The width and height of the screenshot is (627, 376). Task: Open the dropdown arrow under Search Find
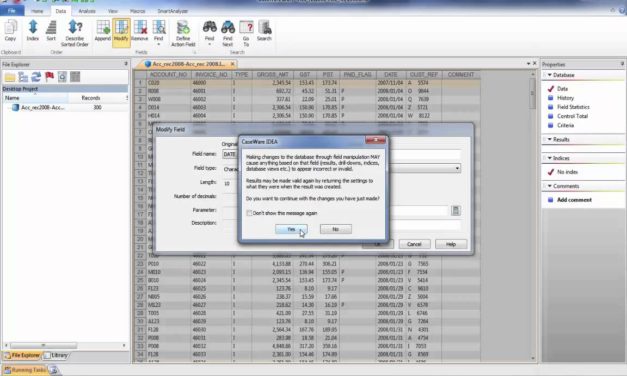(x=210, y=44)
